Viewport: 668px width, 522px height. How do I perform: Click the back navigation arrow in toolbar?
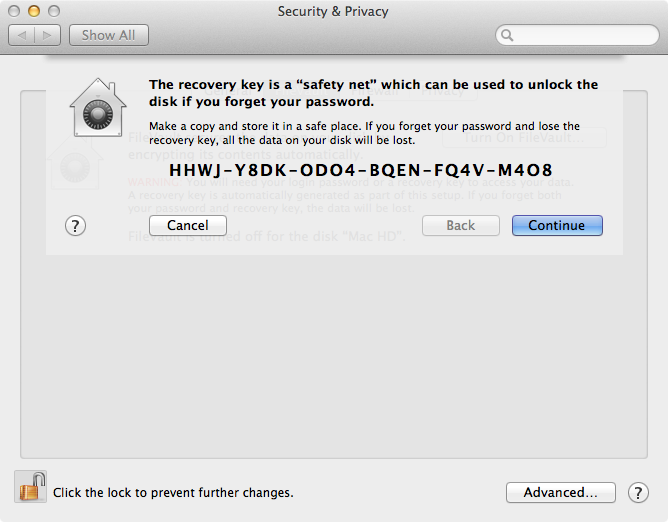pyautogui.click(x=22, y=35)
